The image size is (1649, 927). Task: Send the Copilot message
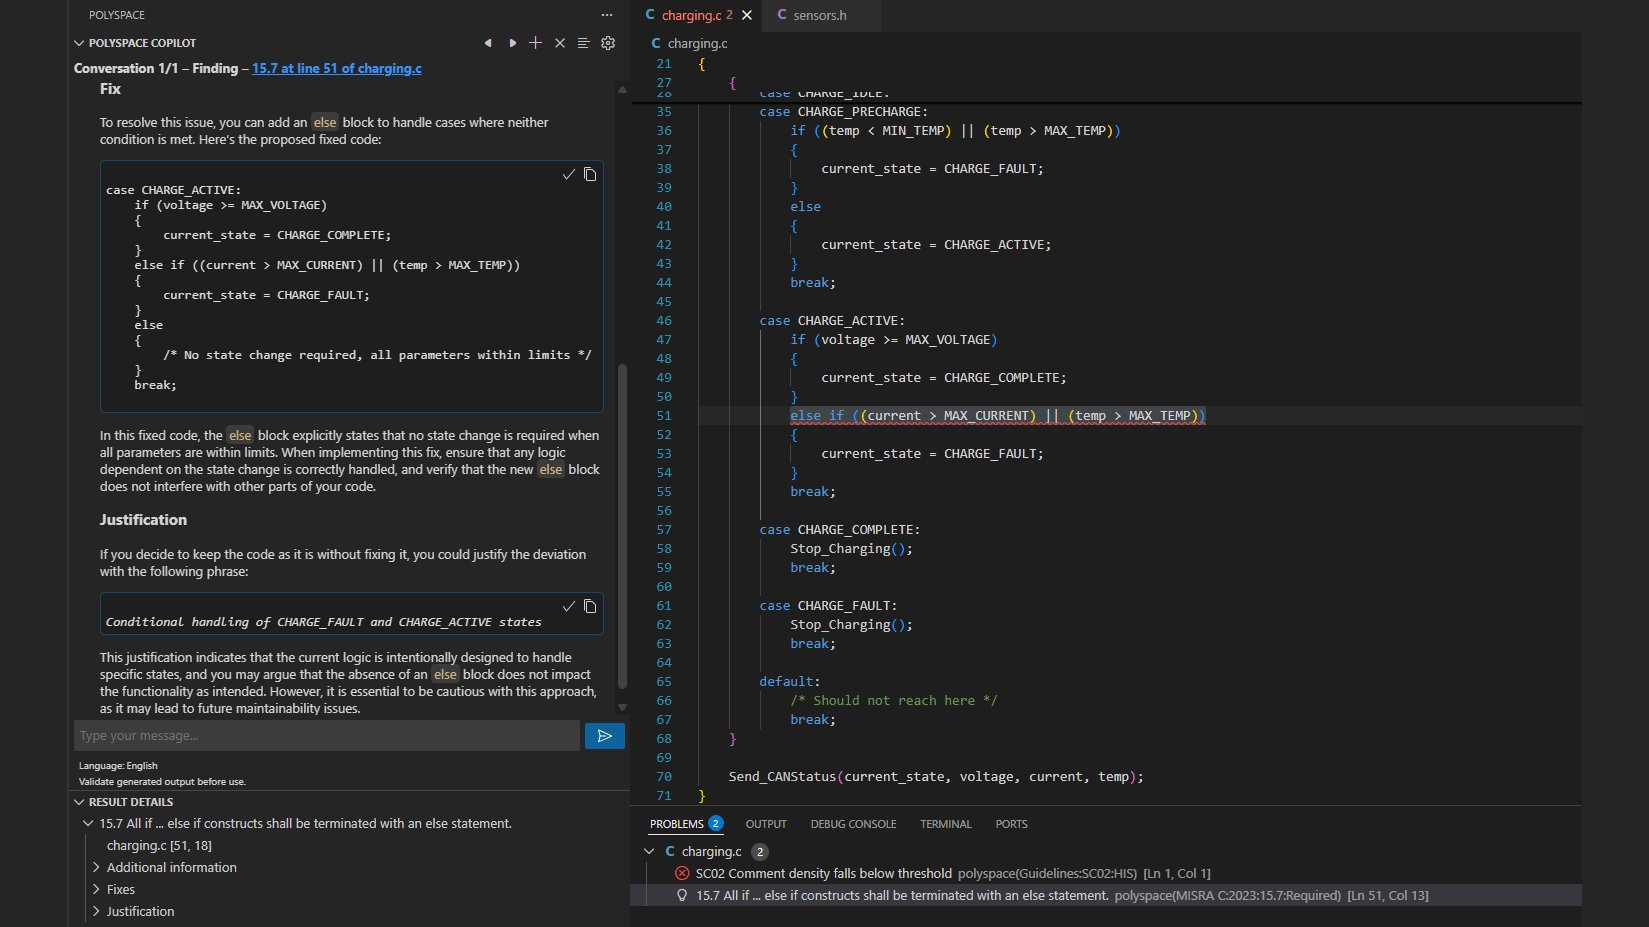(x=604, y=736)
